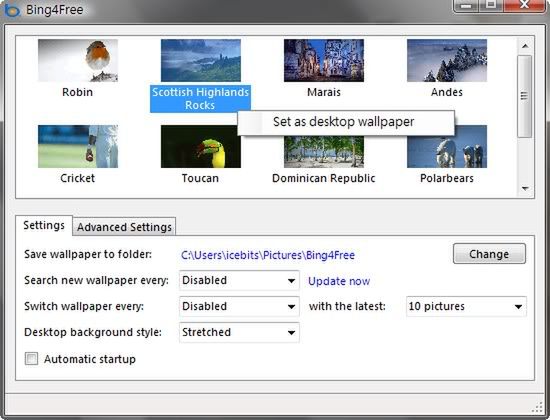Click the Change folder button
The image size is (550, 420).
pyautogui.click(x=489, y=254)
